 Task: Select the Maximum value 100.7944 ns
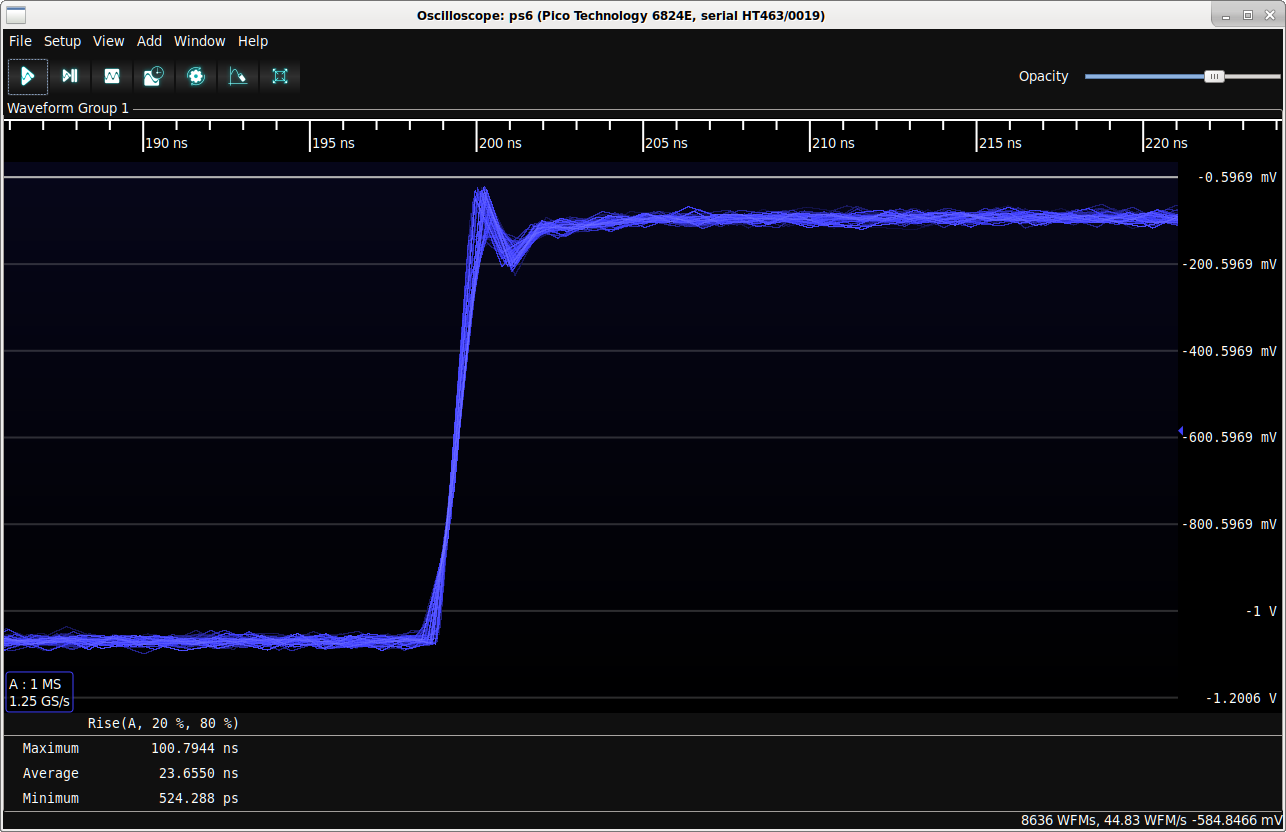195,748
